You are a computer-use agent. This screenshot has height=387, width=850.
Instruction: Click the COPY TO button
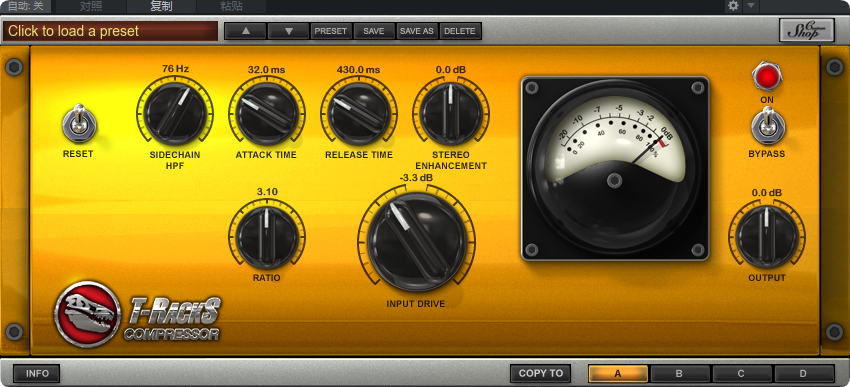tap(540, 373)
